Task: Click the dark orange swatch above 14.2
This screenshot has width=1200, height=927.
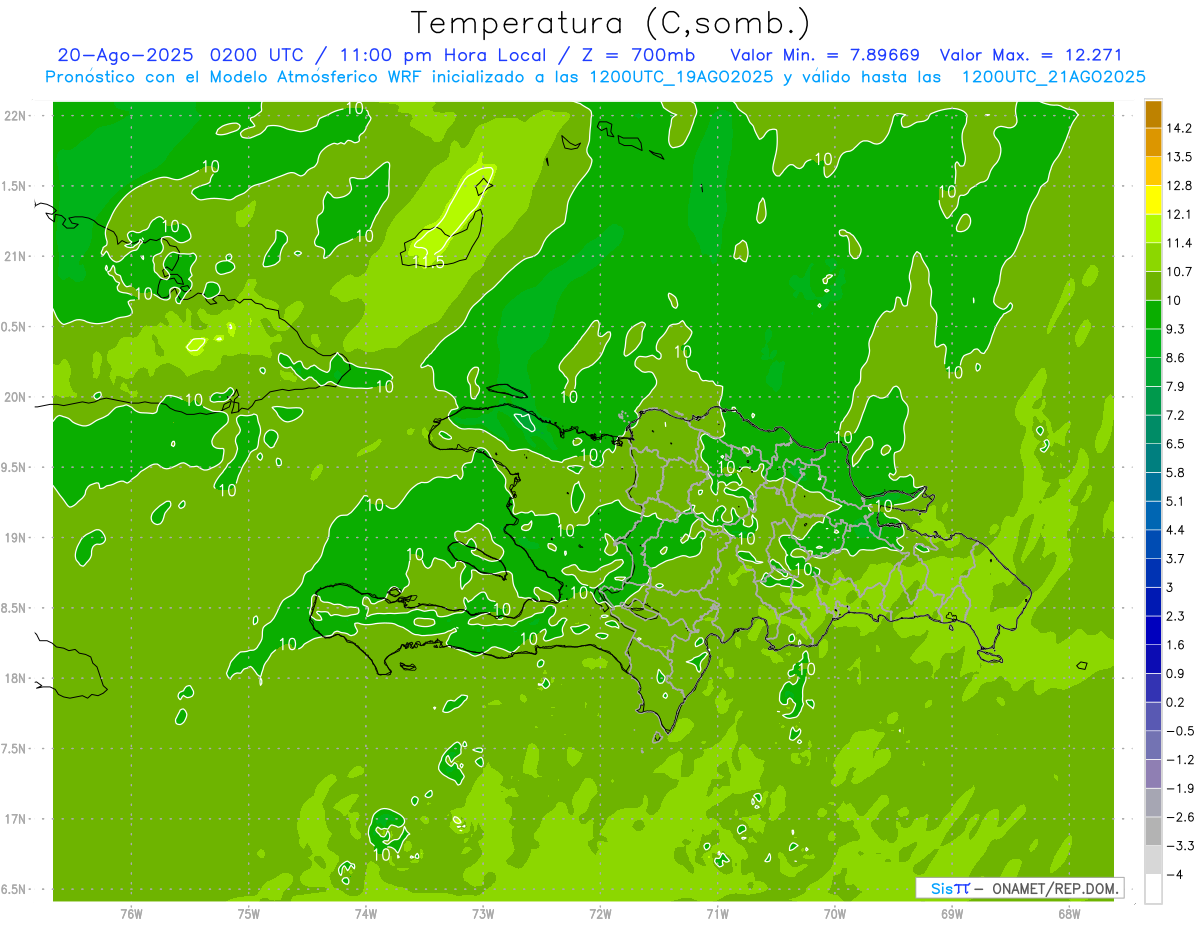Action: [1153, 114]
